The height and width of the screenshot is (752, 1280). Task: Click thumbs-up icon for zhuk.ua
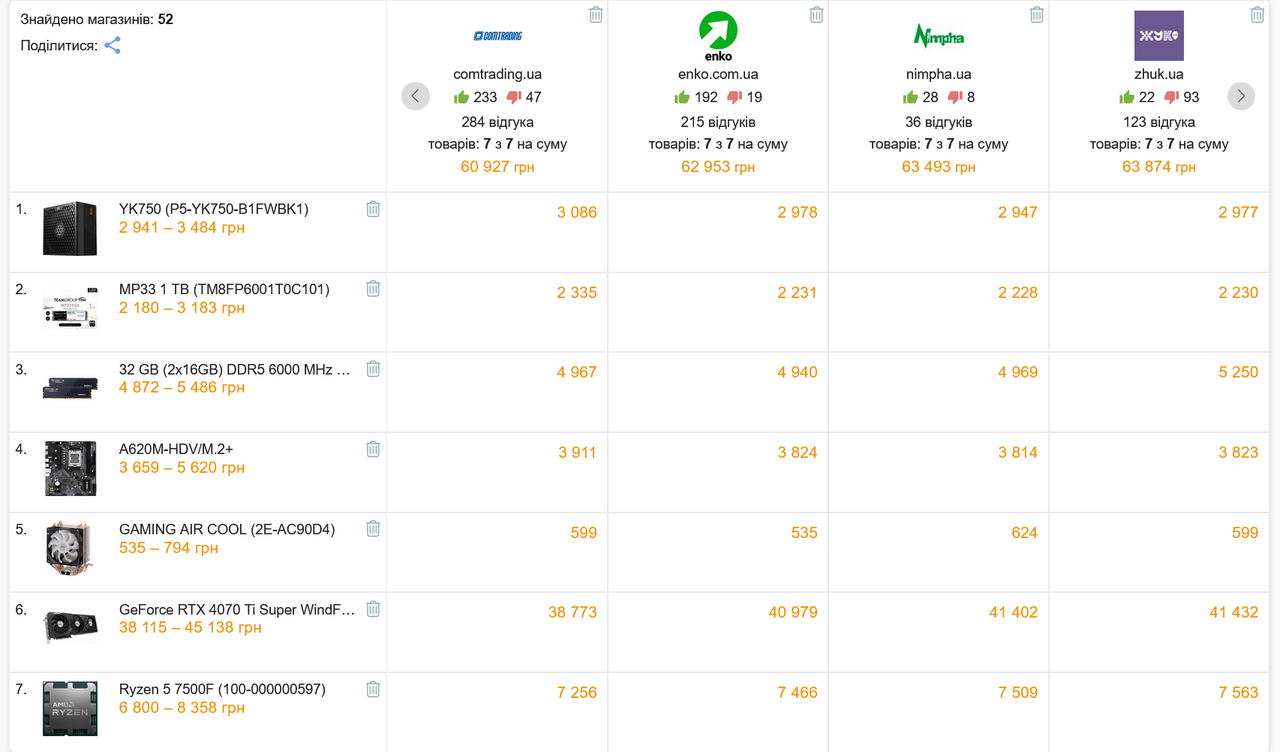point(1126,97)
